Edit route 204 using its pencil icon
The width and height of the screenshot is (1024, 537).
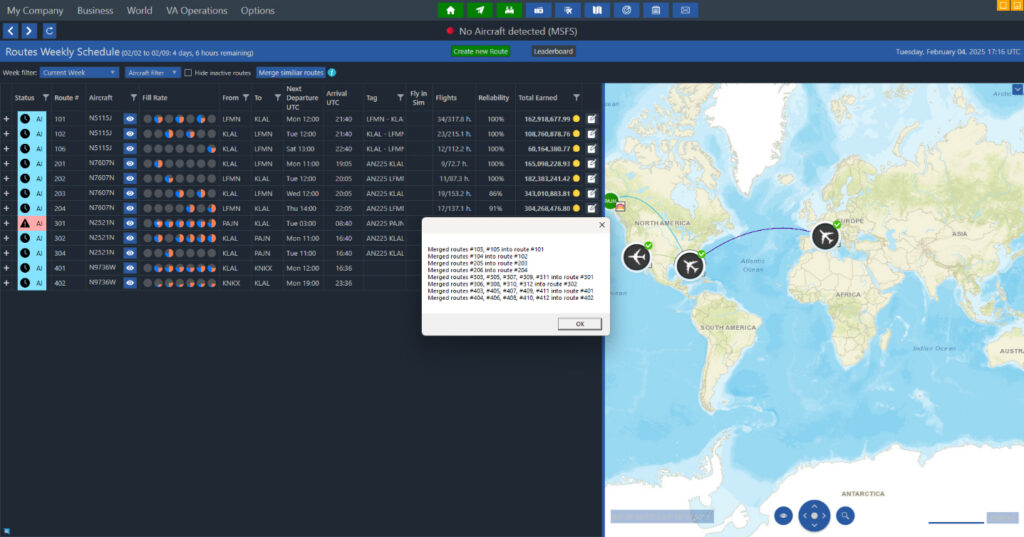tap(592, 208)
